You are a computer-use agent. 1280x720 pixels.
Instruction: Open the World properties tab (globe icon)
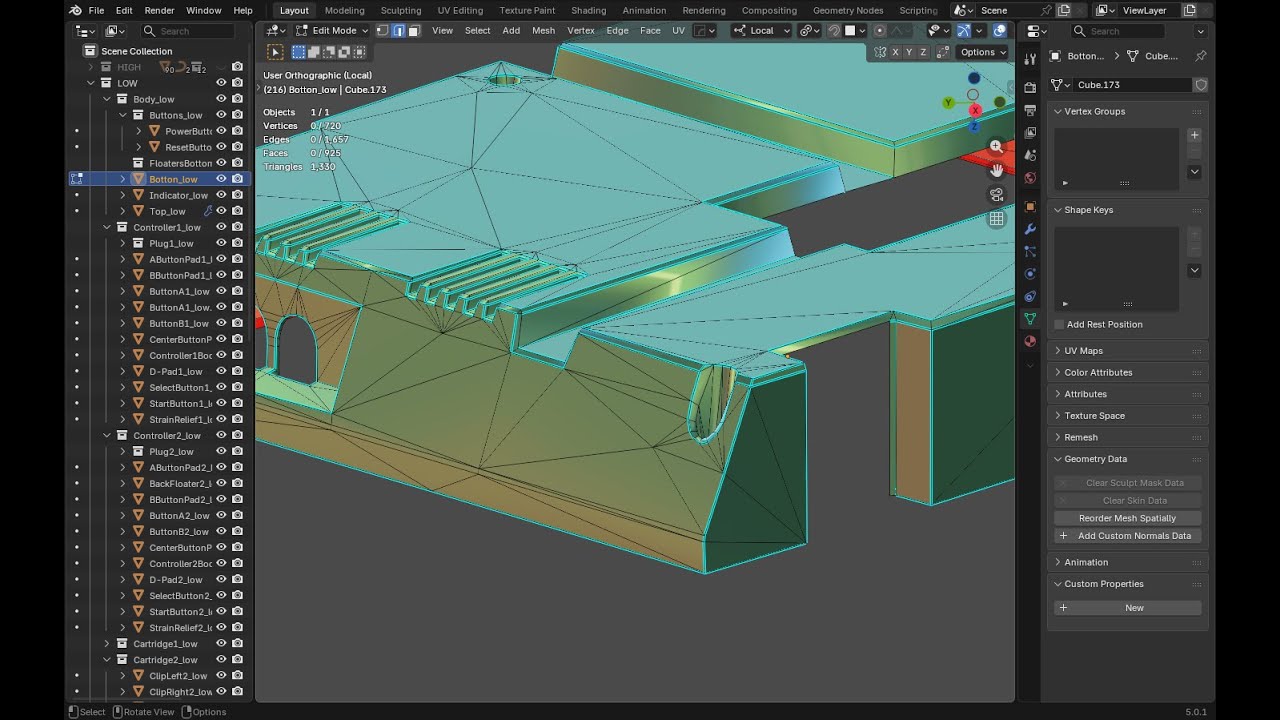coord(1030,178)
